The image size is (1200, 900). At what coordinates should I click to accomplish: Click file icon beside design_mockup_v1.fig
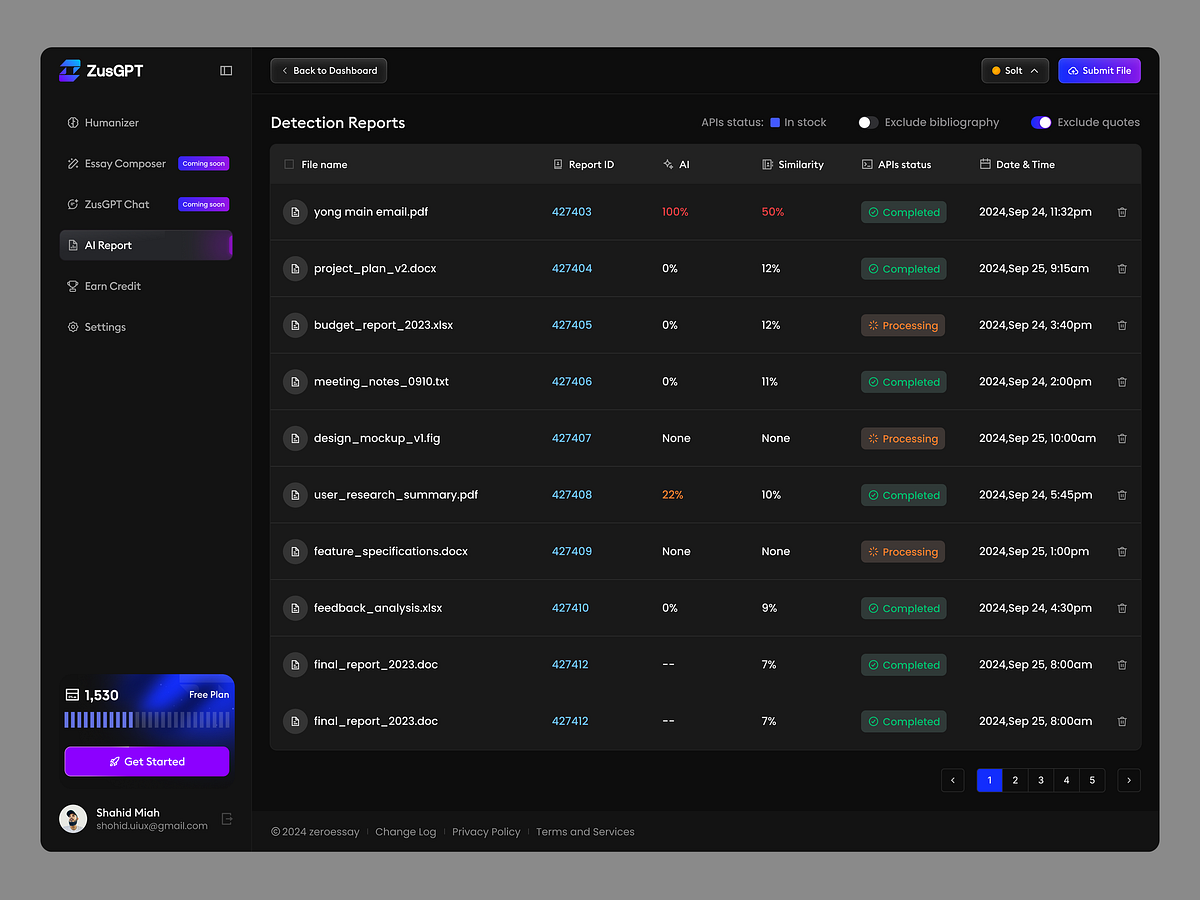(295, 438)
